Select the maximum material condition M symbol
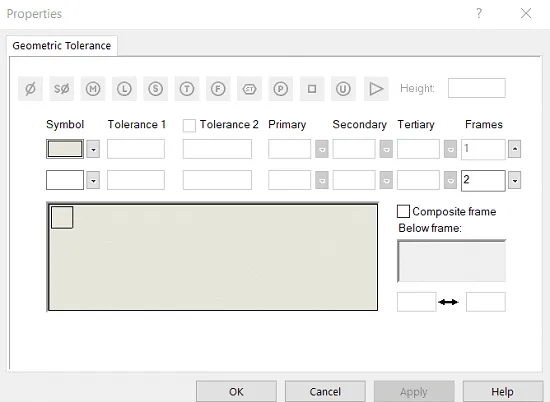This screenshot has width=550, height=402. (93, 89)
